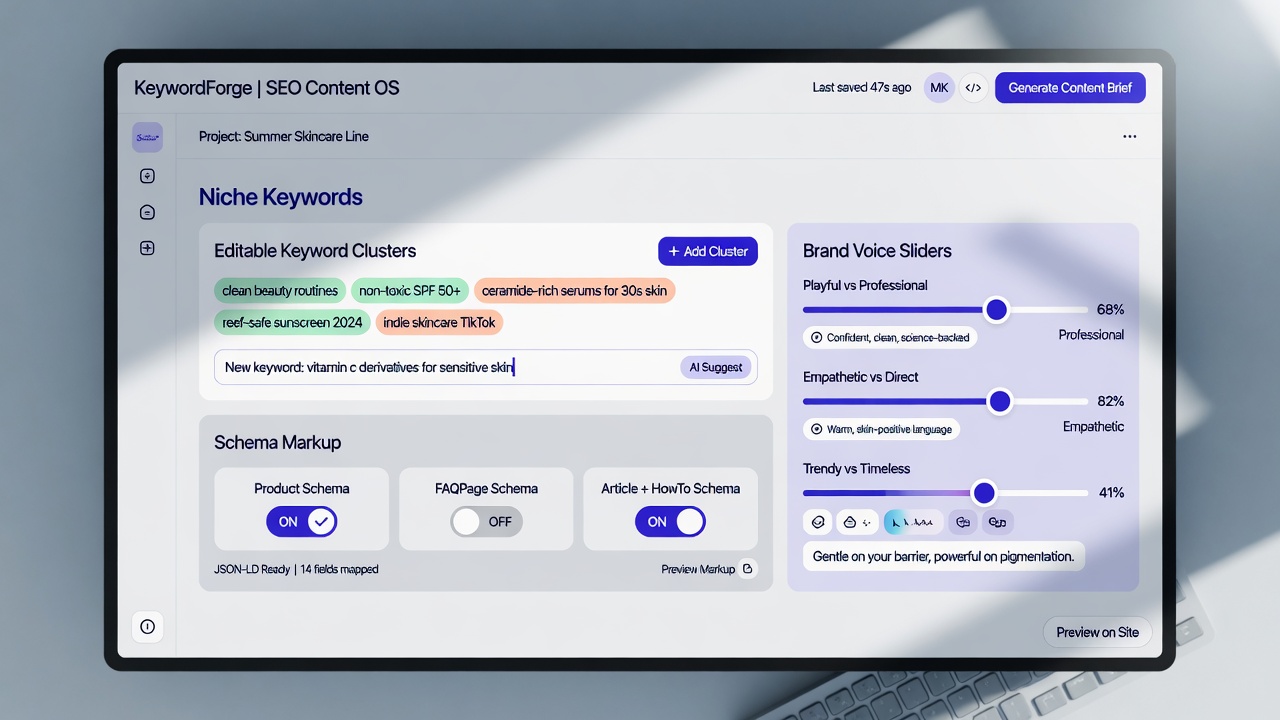Click the New keyword input field
1280x720 pixels.
[486, 367]
